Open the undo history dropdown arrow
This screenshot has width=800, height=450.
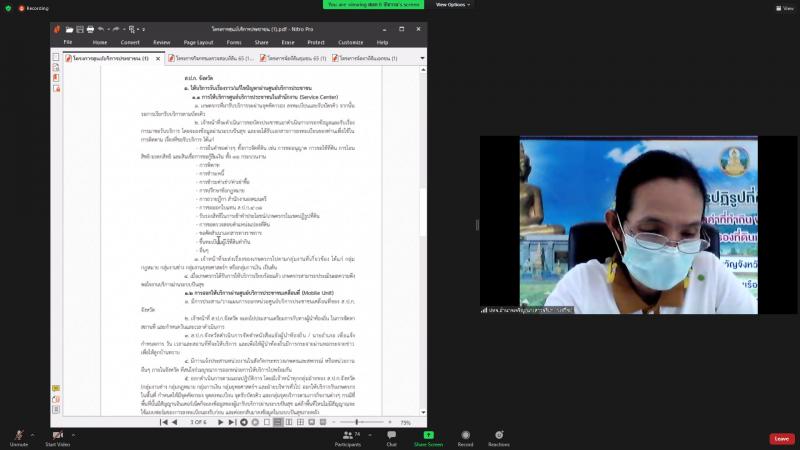(108, 30)
